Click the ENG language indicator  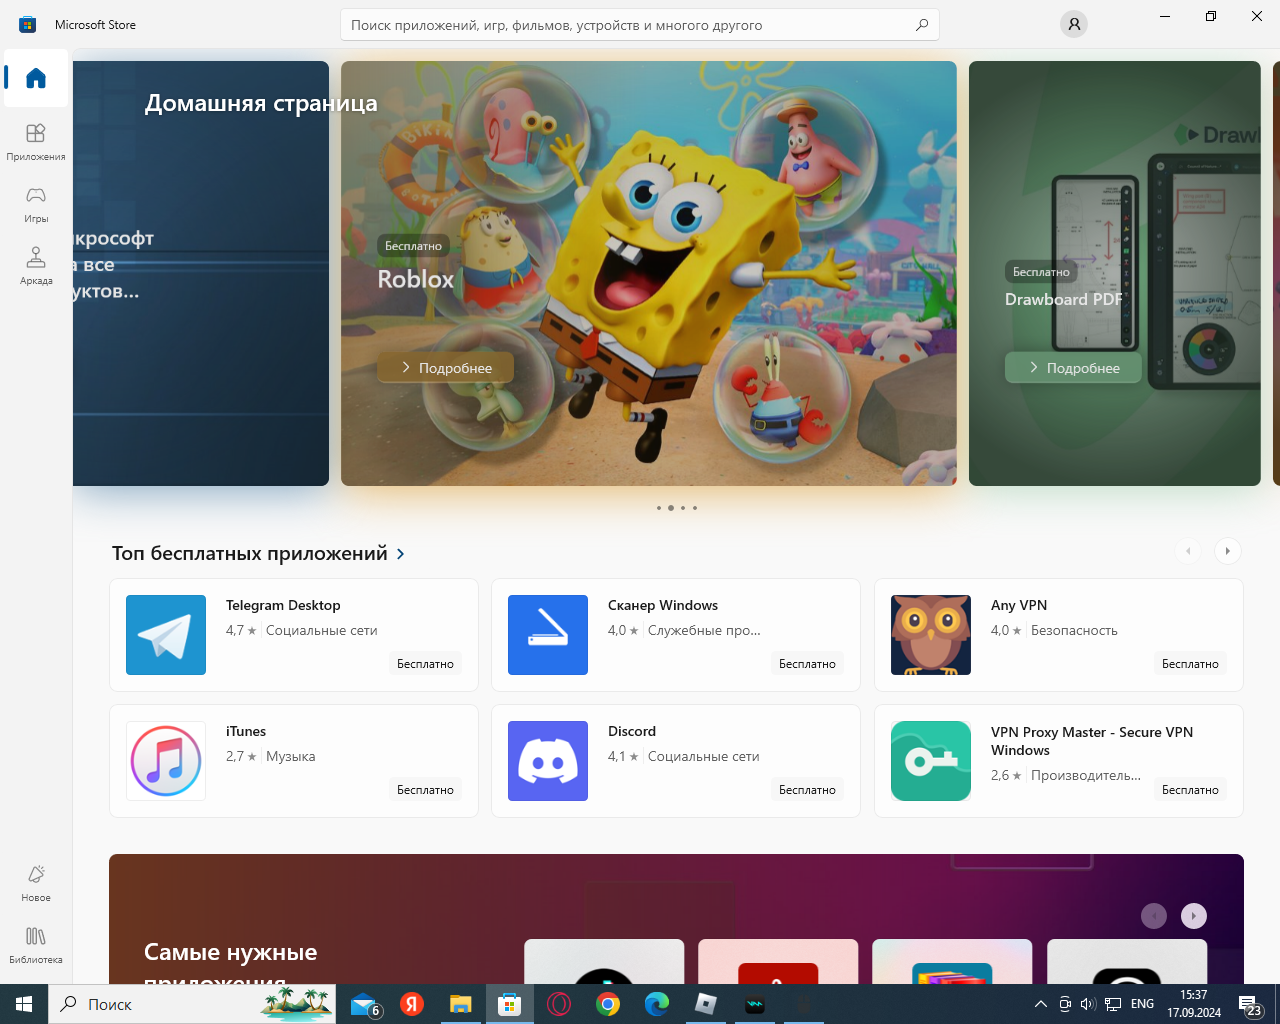(1142, 1004)
